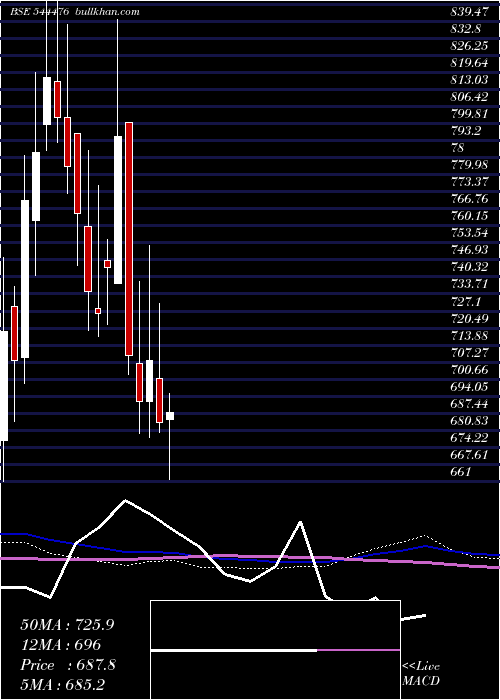
Task: Click the BSE 544476 symbol label
Action: click(x=39, y=12)
